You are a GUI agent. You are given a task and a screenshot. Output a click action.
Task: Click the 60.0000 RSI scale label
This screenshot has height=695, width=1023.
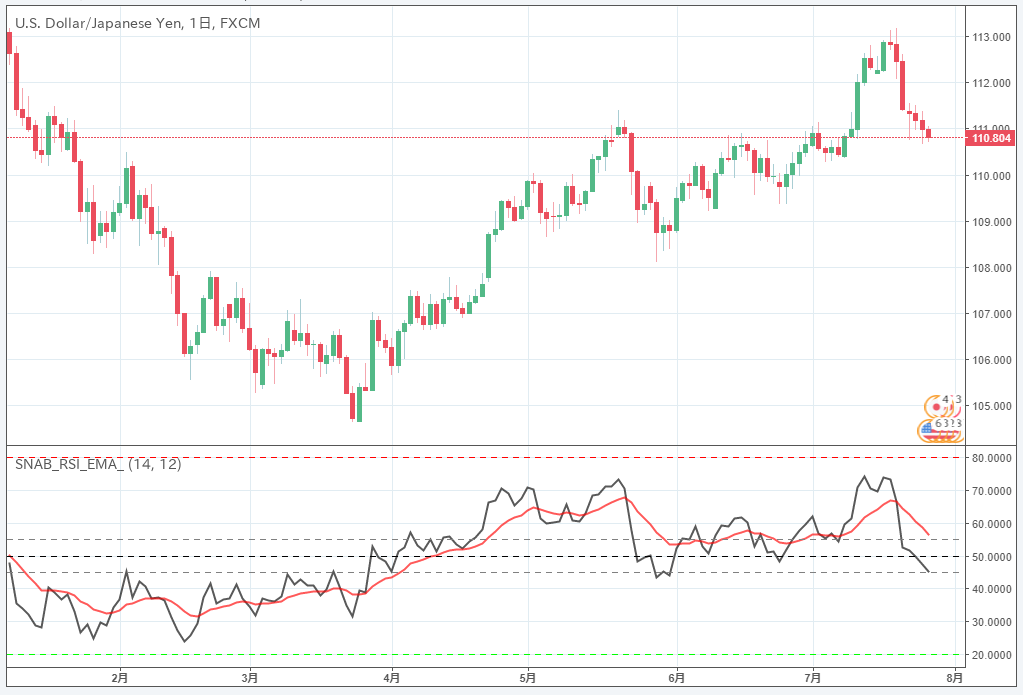[x=992, y=524]
